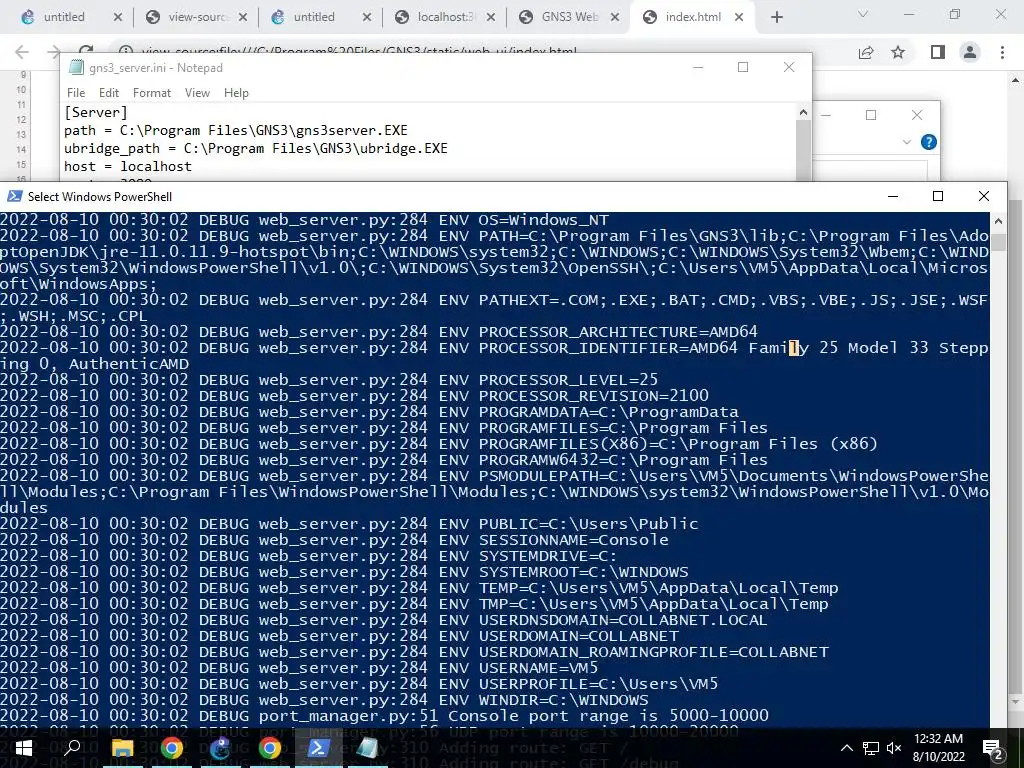Select the Notepad taskbar icon
Image resolution: width=1024 pixels, height=768 pixels.
coord(367,748)
